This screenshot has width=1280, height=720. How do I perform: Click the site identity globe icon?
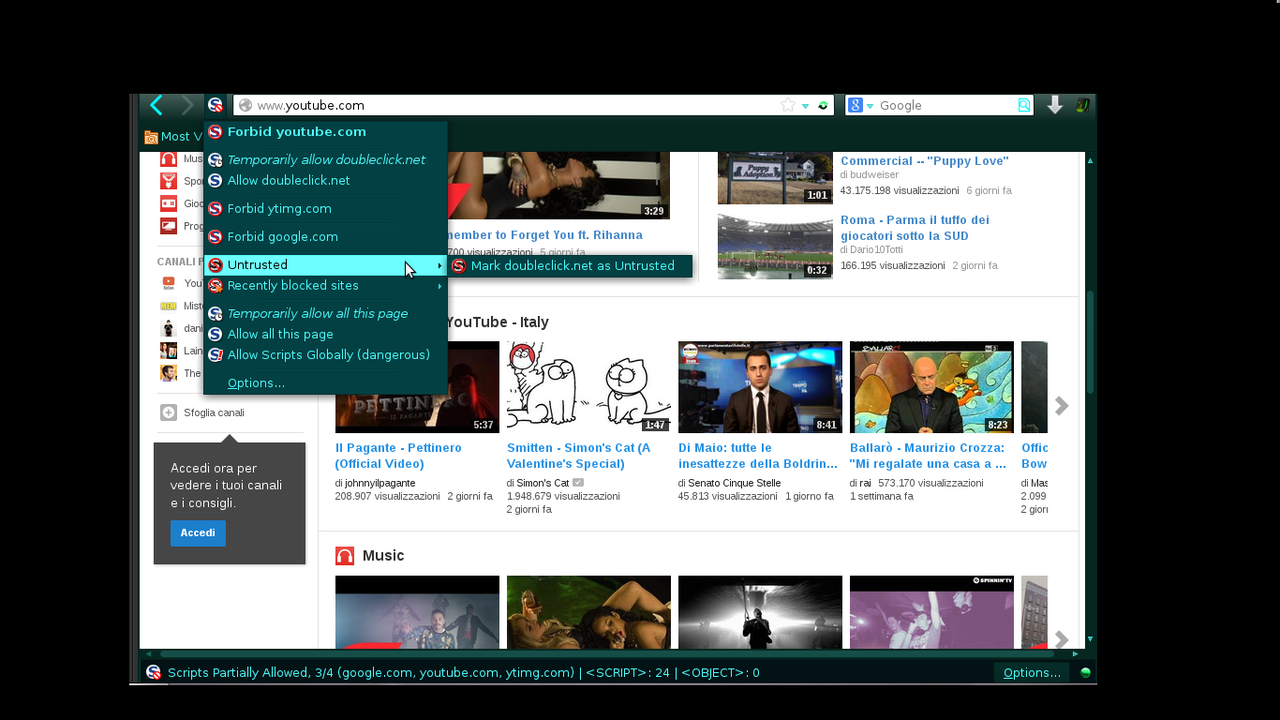[246, 105]
